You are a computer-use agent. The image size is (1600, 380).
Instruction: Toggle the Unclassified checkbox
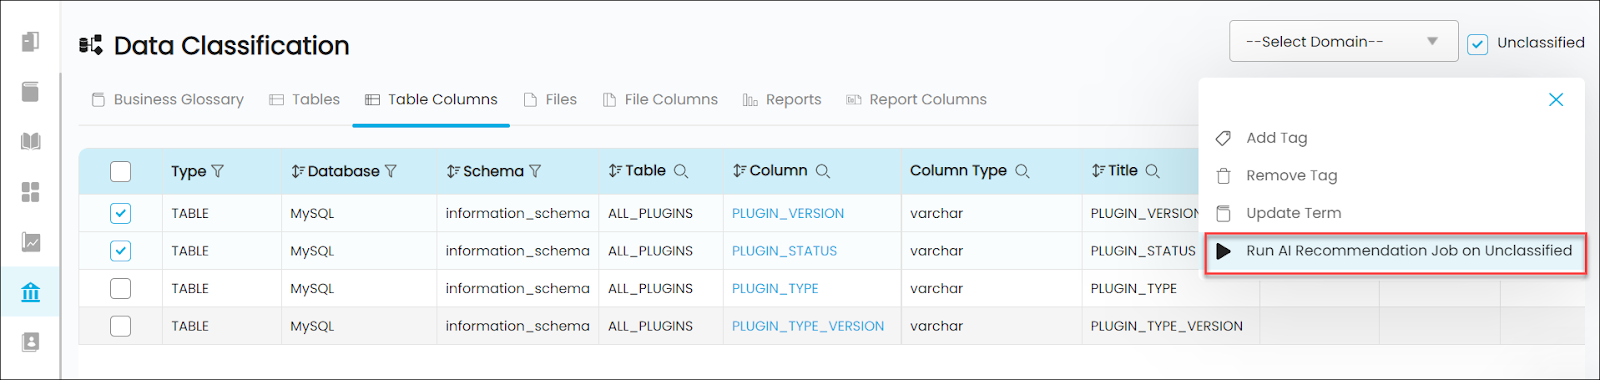[1477, 44]
